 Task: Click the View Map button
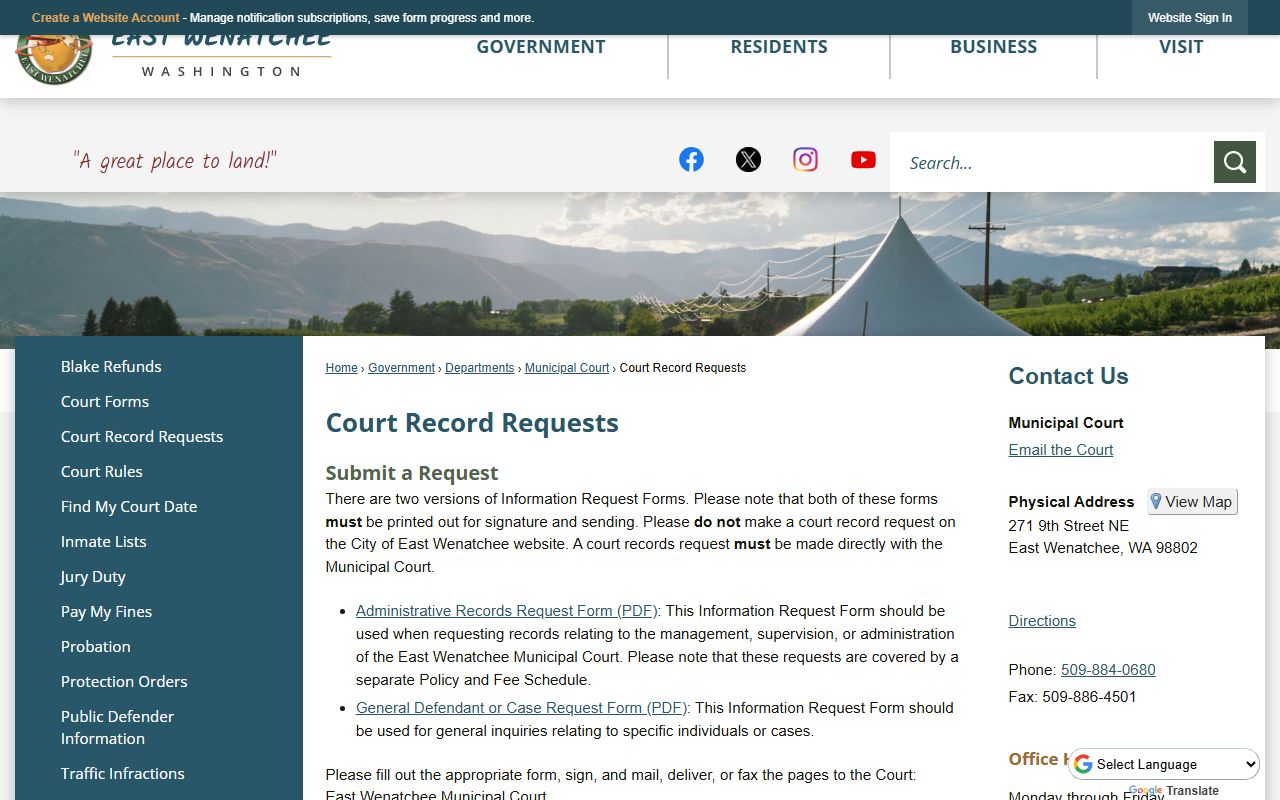point(1192,501)
